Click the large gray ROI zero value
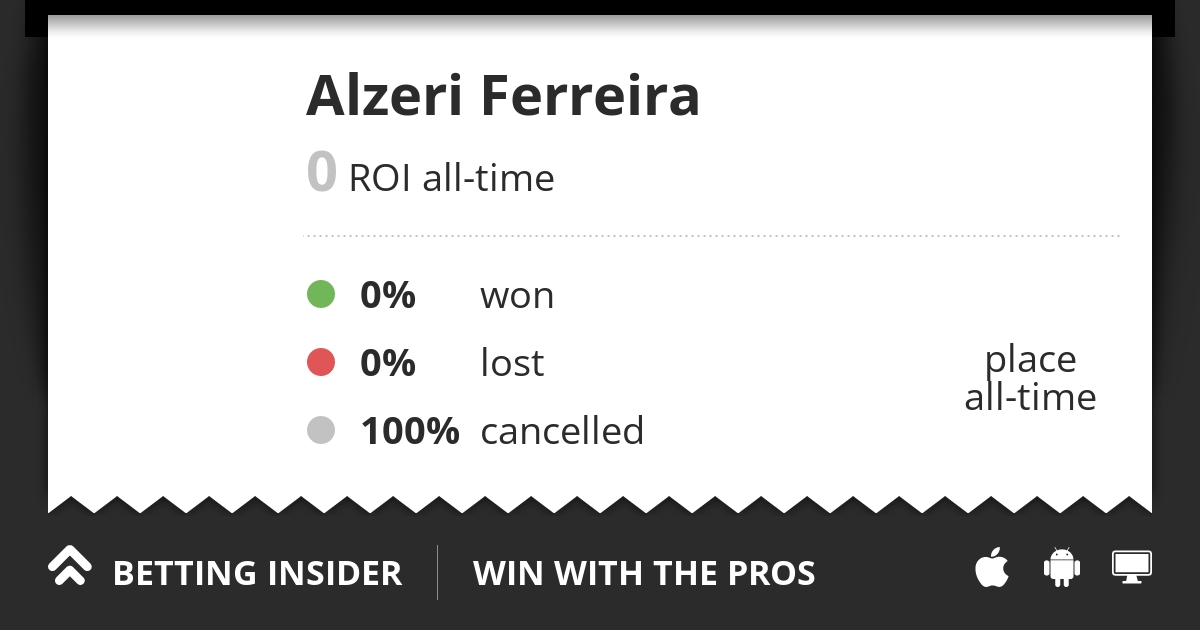Image resolution: width=1200 pixels, height=630 pixels. click(321, 172)
